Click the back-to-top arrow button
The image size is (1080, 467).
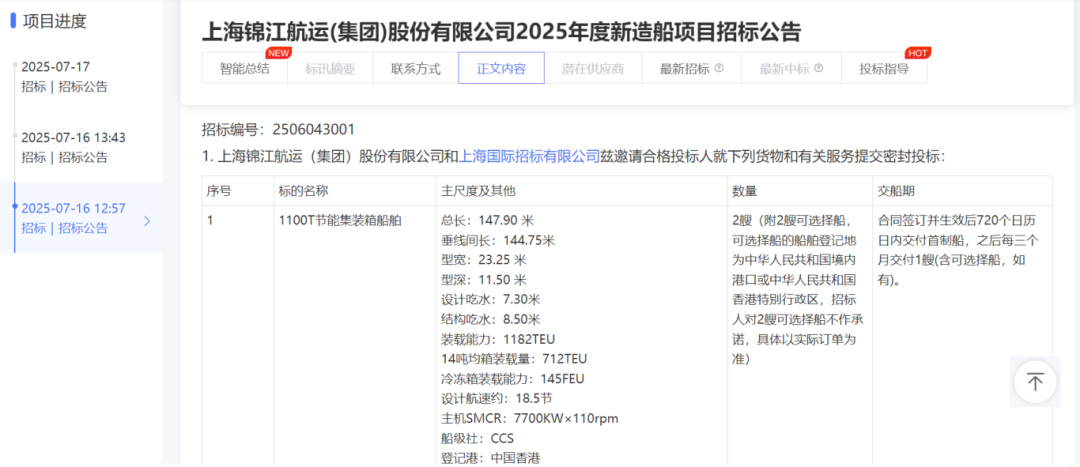1035,382
